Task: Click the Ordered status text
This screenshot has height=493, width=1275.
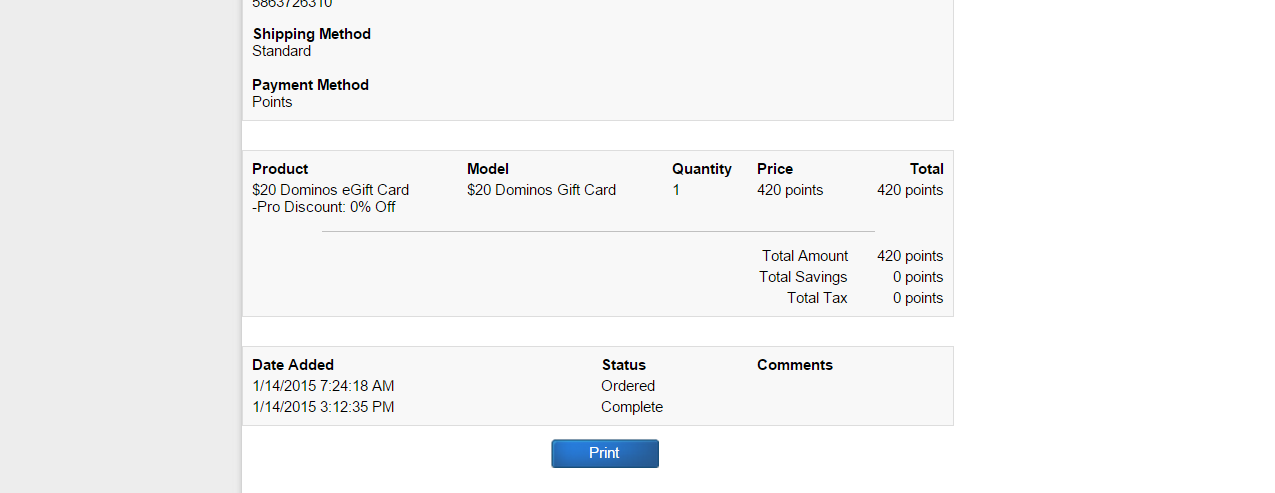Action: tap(628, 386)
